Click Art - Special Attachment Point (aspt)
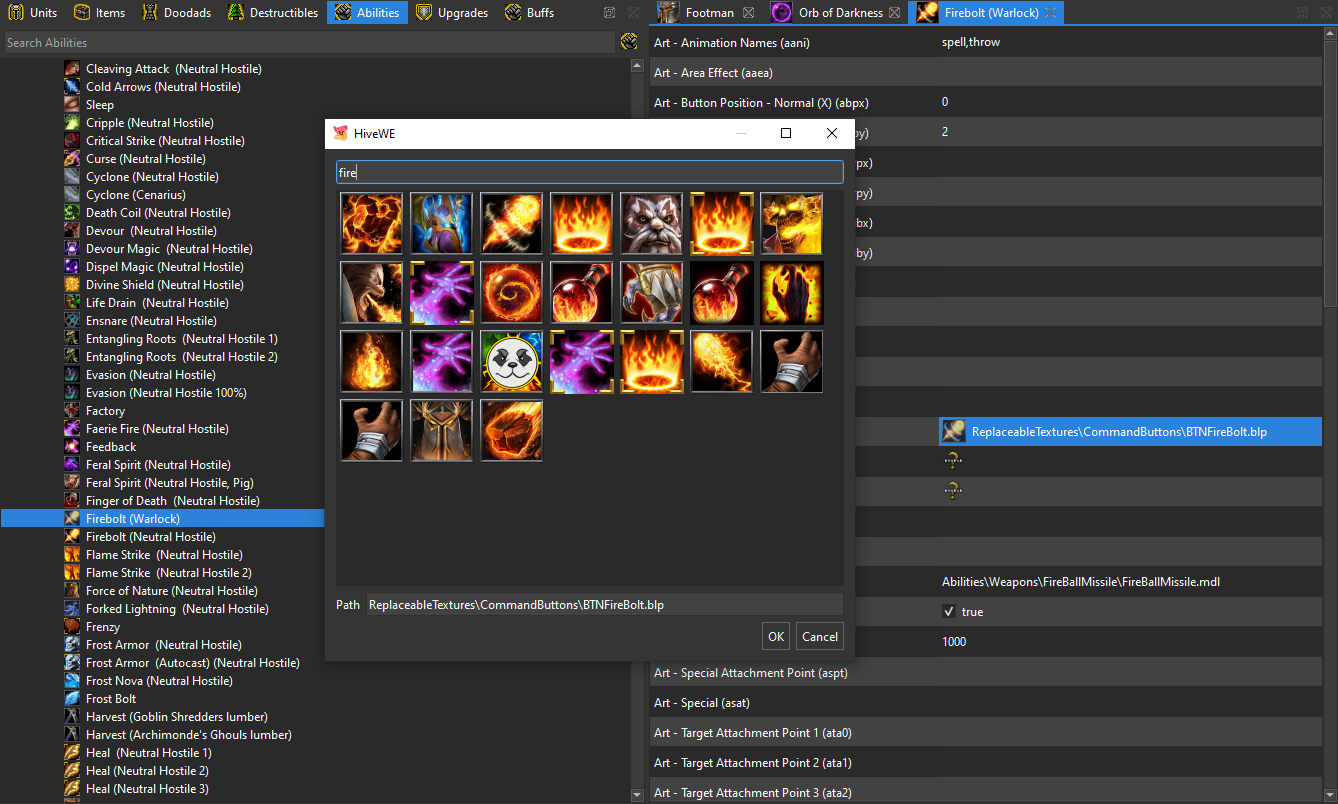 click(x=986, y=673)
